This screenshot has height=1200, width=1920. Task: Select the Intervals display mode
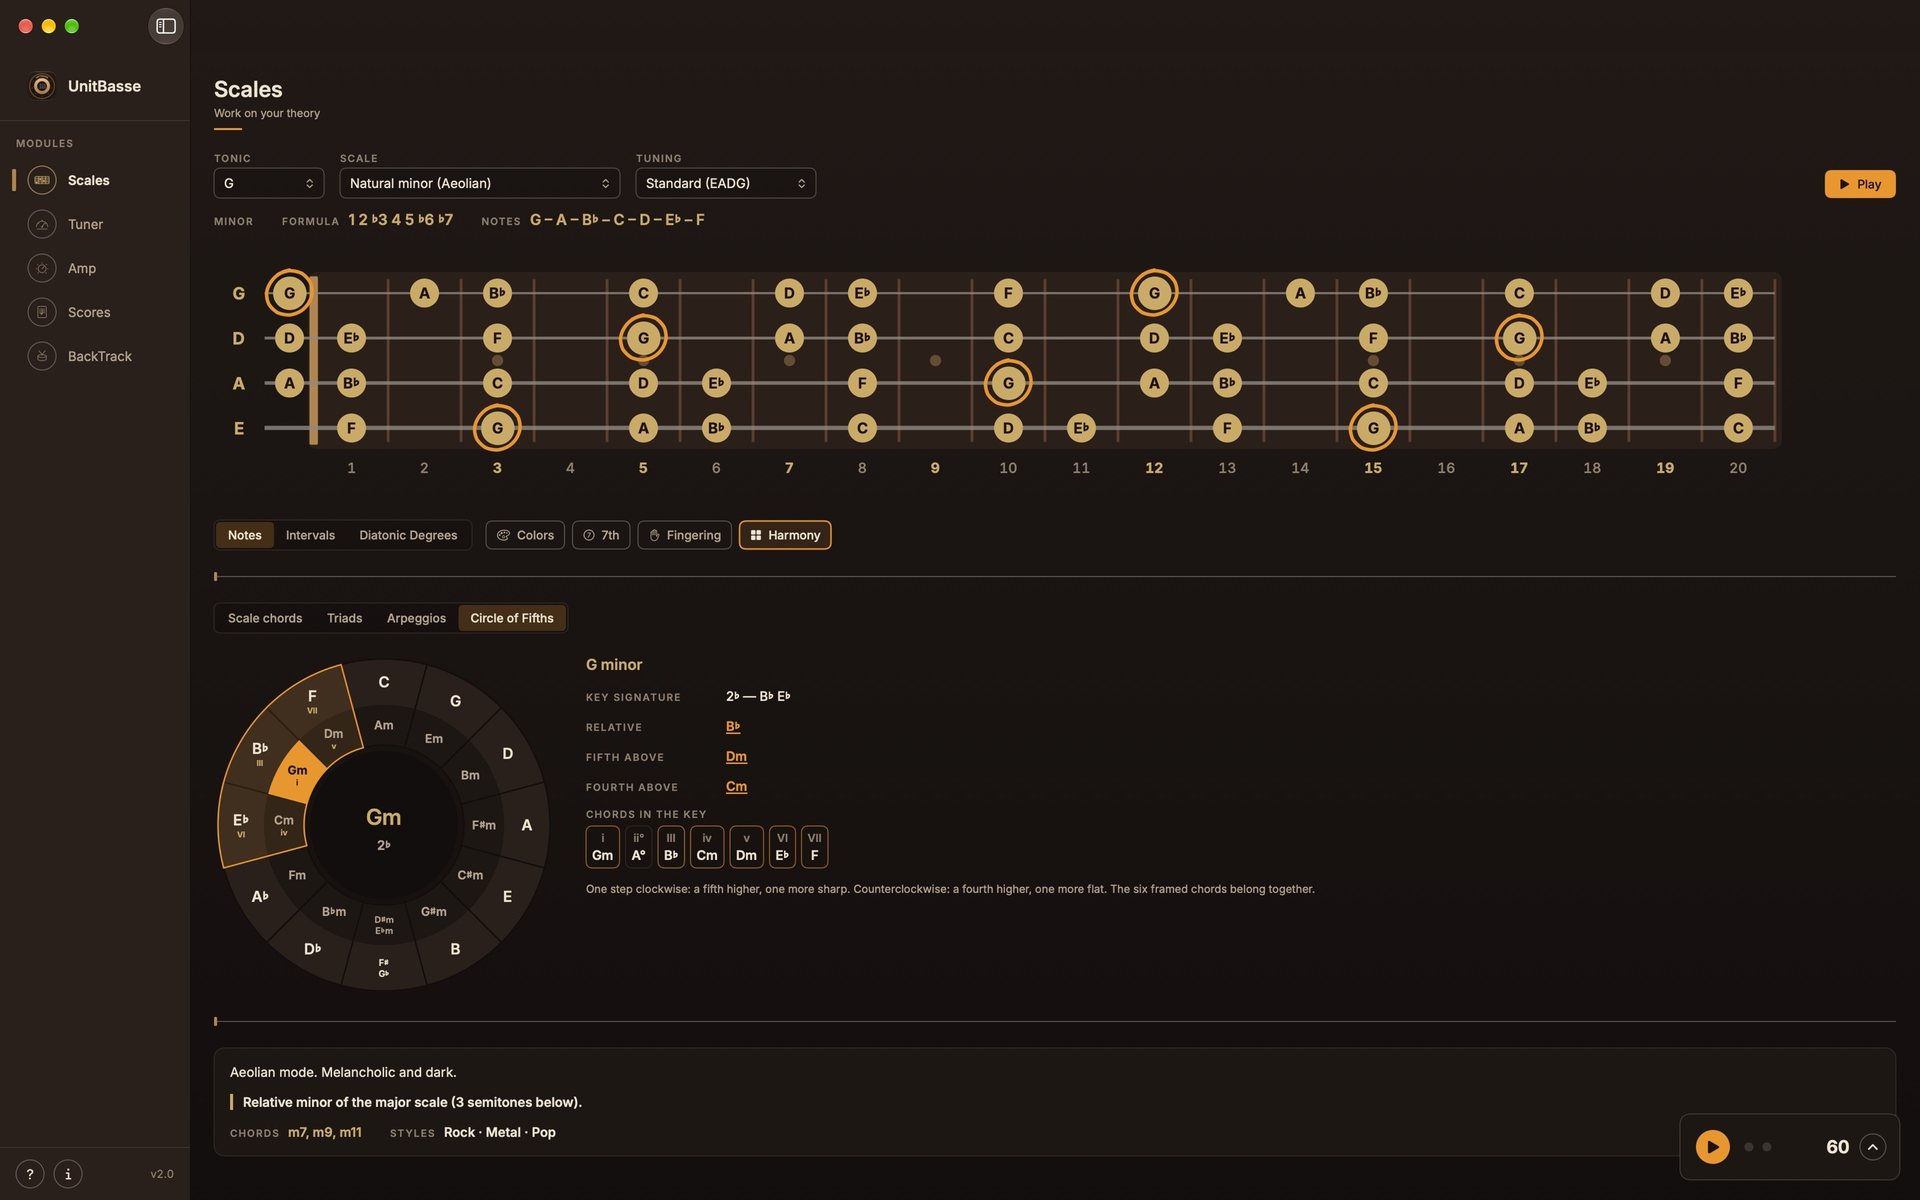[310, 535]
